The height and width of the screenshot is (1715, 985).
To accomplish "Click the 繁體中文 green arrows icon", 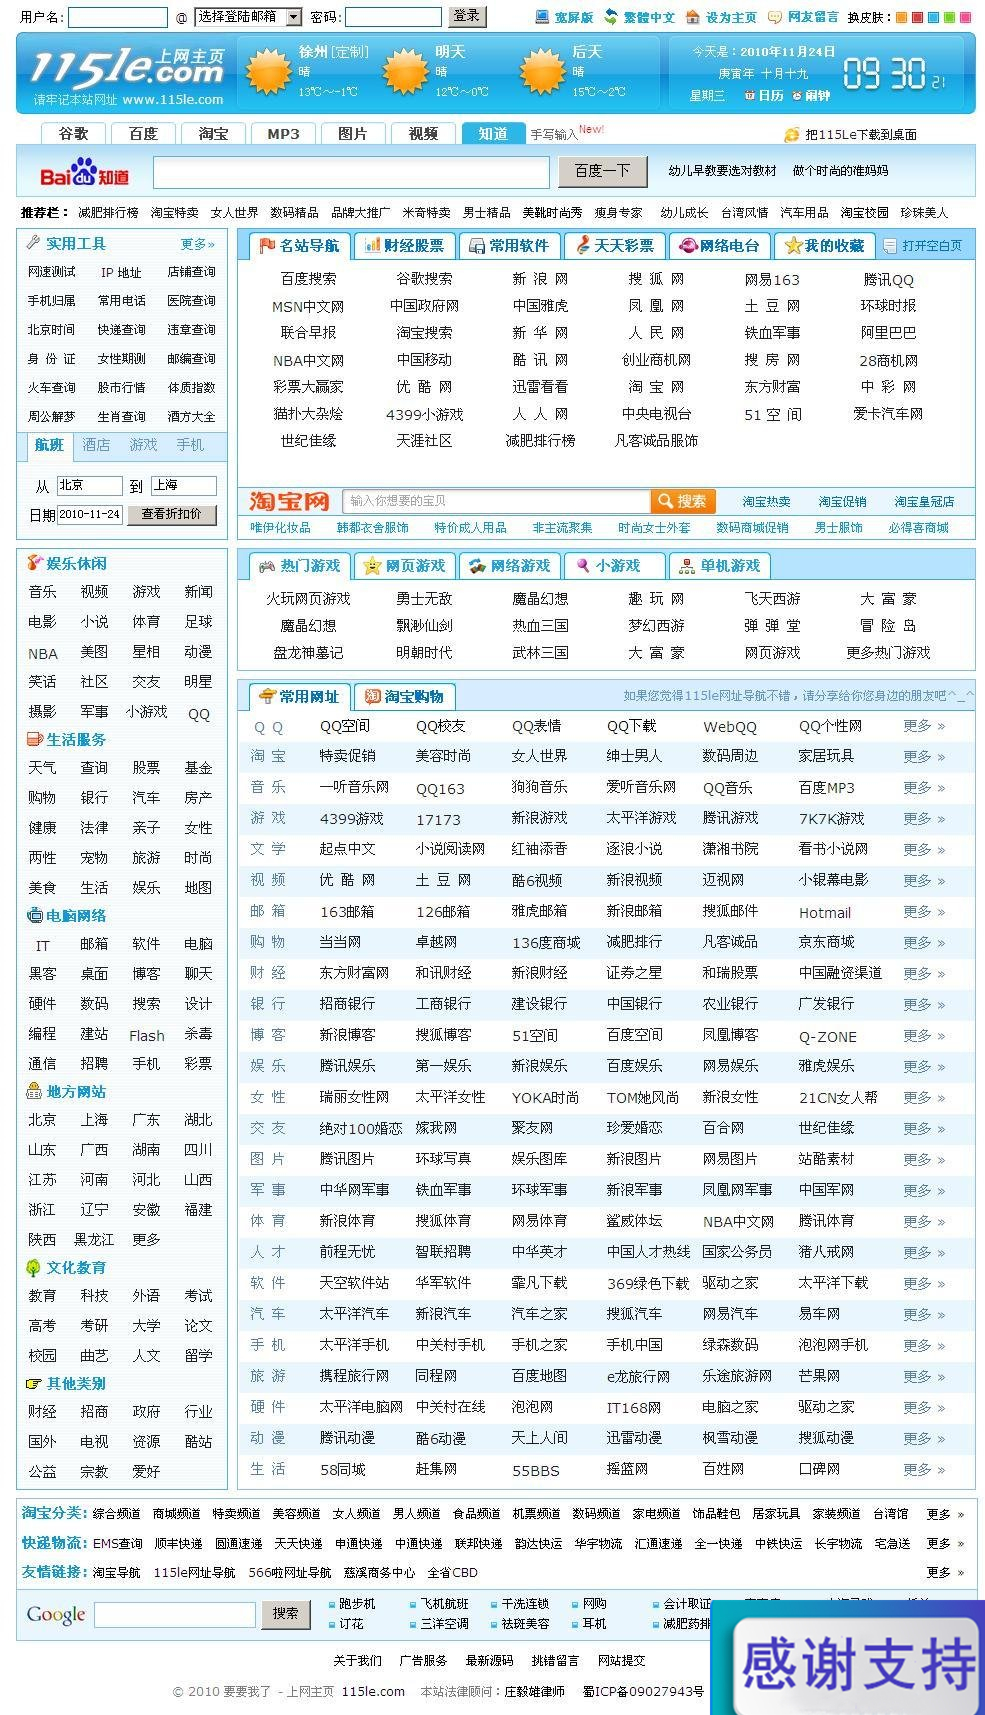I will pyautogui.click(x=610, y=17).
